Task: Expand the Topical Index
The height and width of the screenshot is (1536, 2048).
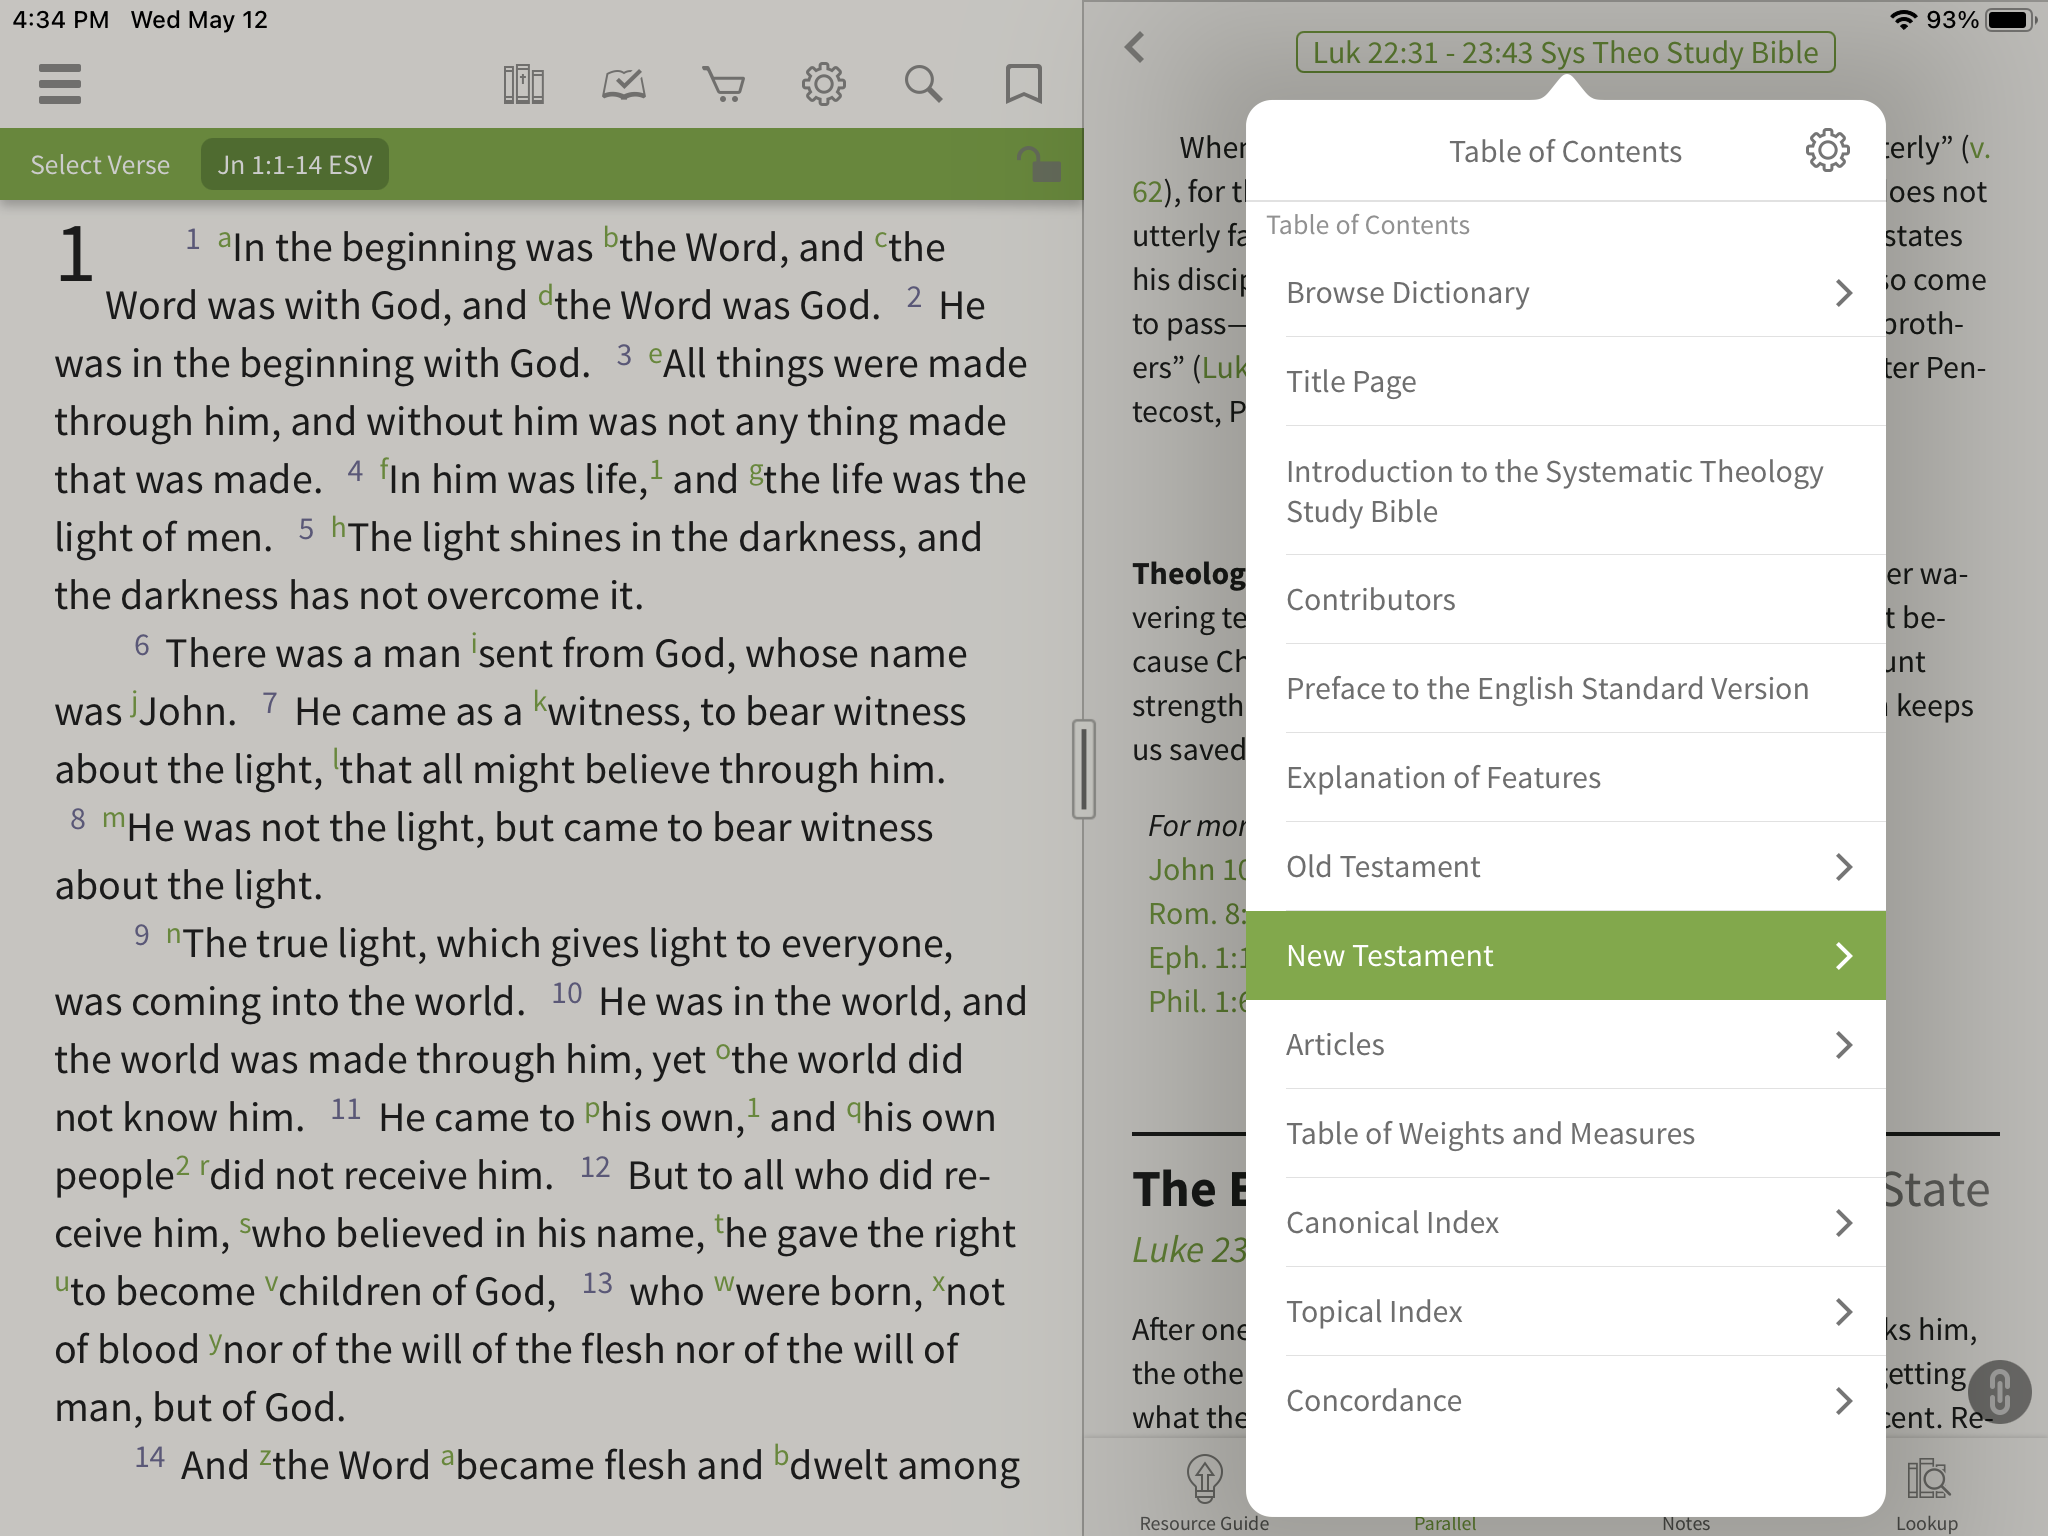Action: [x=1566, y=1311]
